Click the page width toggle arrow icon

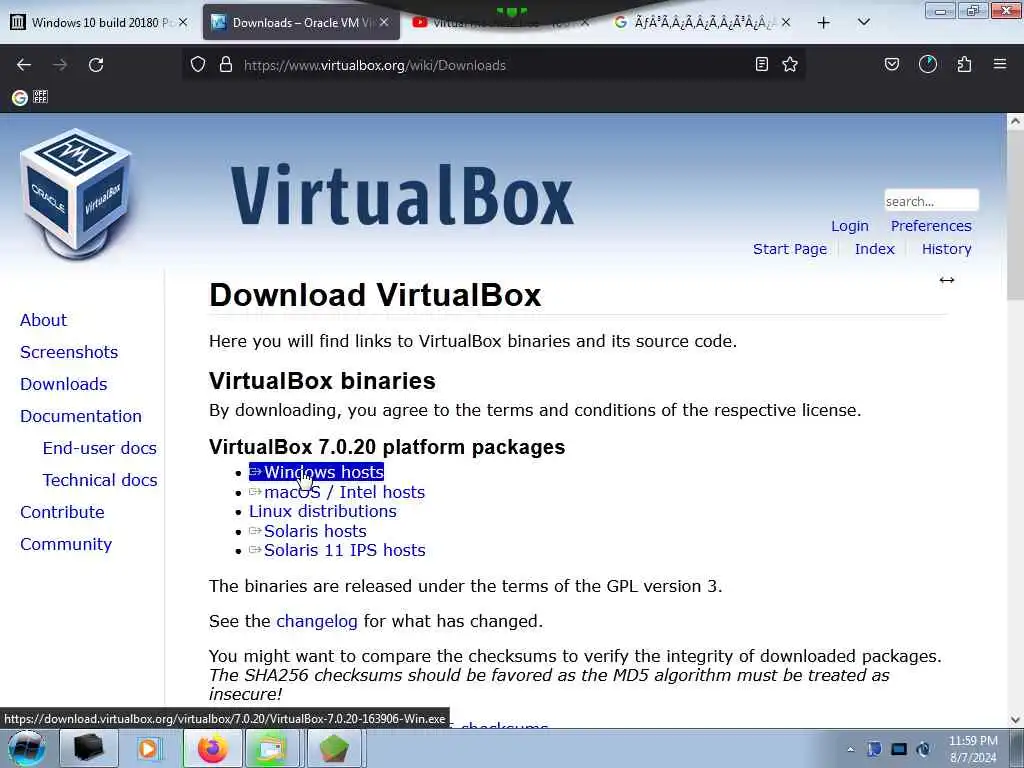point(946,280)
